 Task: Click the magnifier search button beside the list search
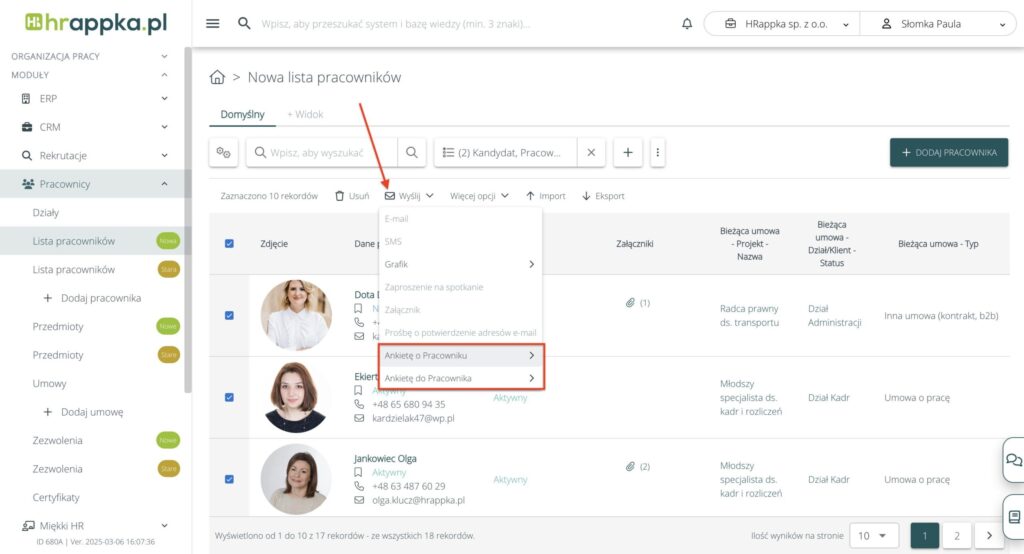411,152
